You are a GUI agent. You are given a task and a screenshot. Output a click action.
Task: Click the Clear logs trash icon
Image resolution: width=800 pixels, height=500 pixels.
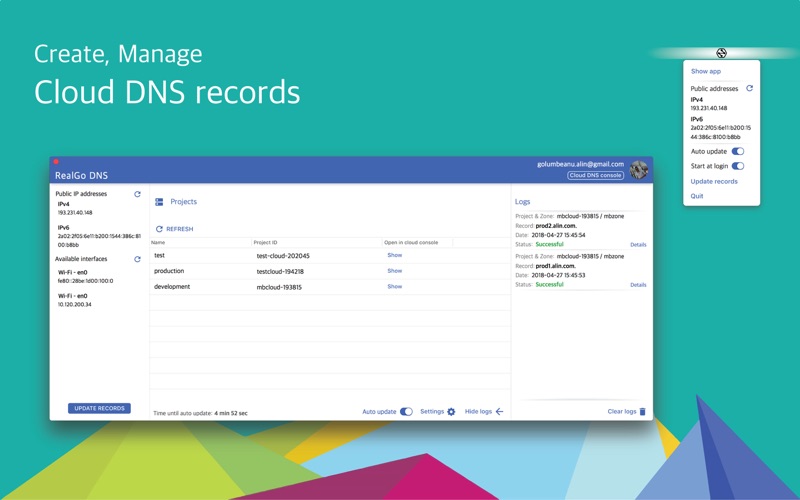click(642, 411)
